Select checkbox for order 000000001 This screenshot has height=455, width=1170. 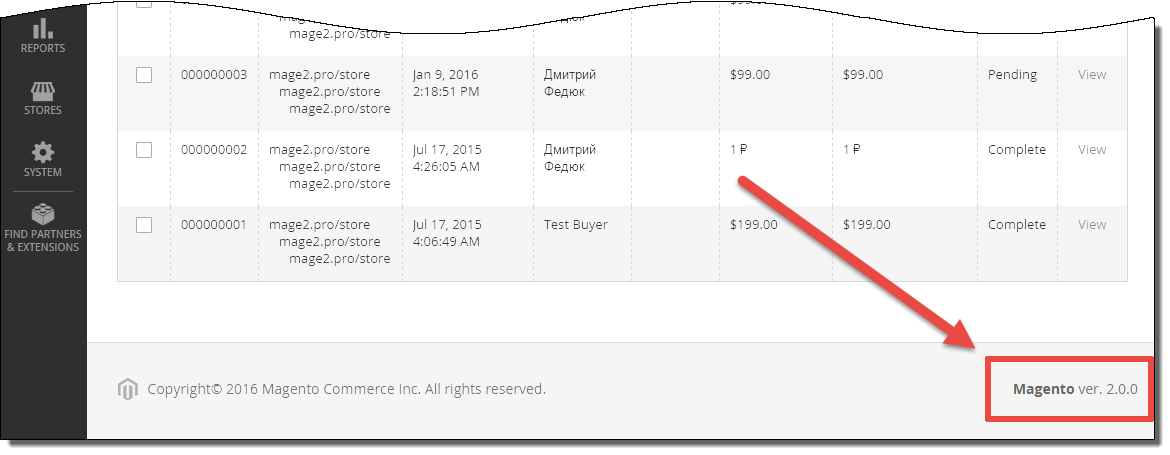[x=144, y=225]
